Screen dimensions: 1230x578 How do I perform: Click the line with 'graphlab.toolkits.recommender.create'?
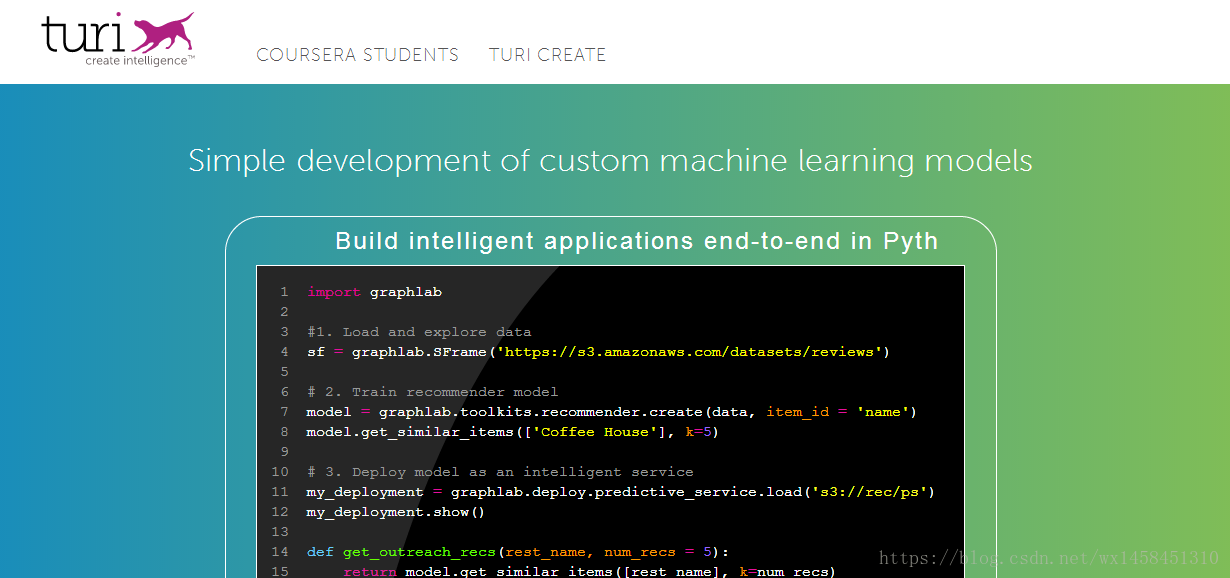pos(612,412)
